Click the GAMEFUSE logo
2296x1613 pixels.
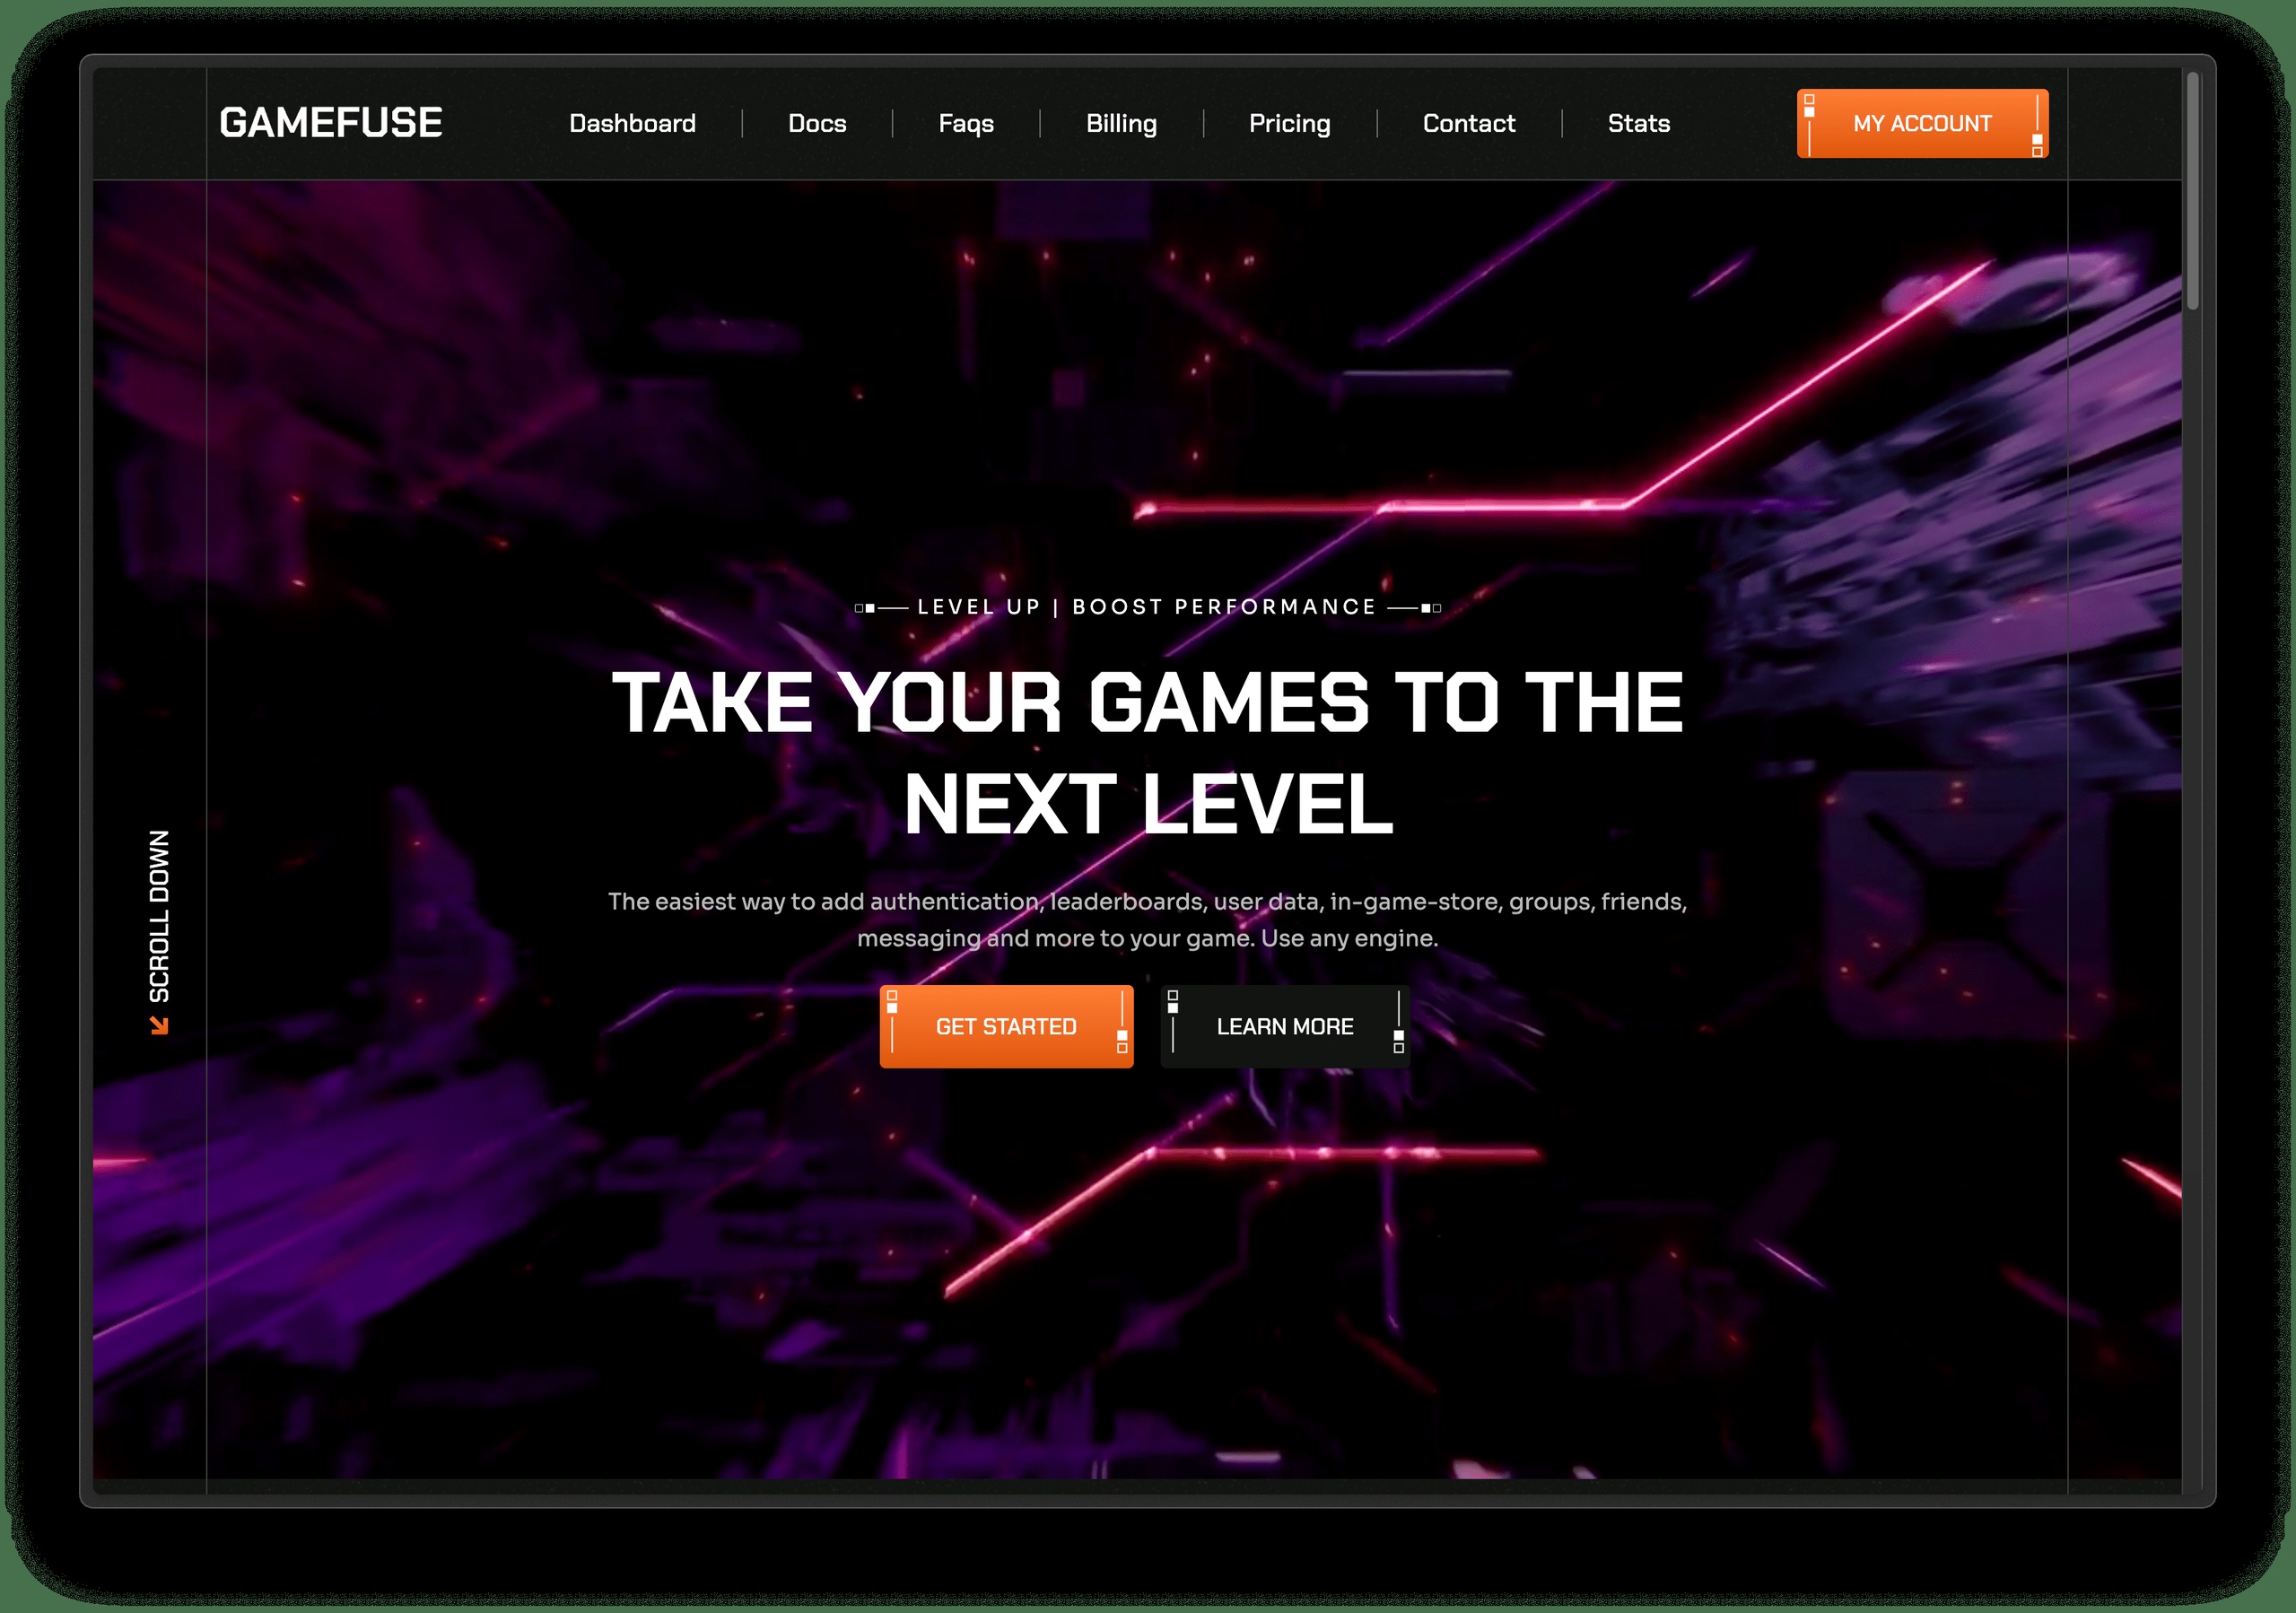click(330, 123)
